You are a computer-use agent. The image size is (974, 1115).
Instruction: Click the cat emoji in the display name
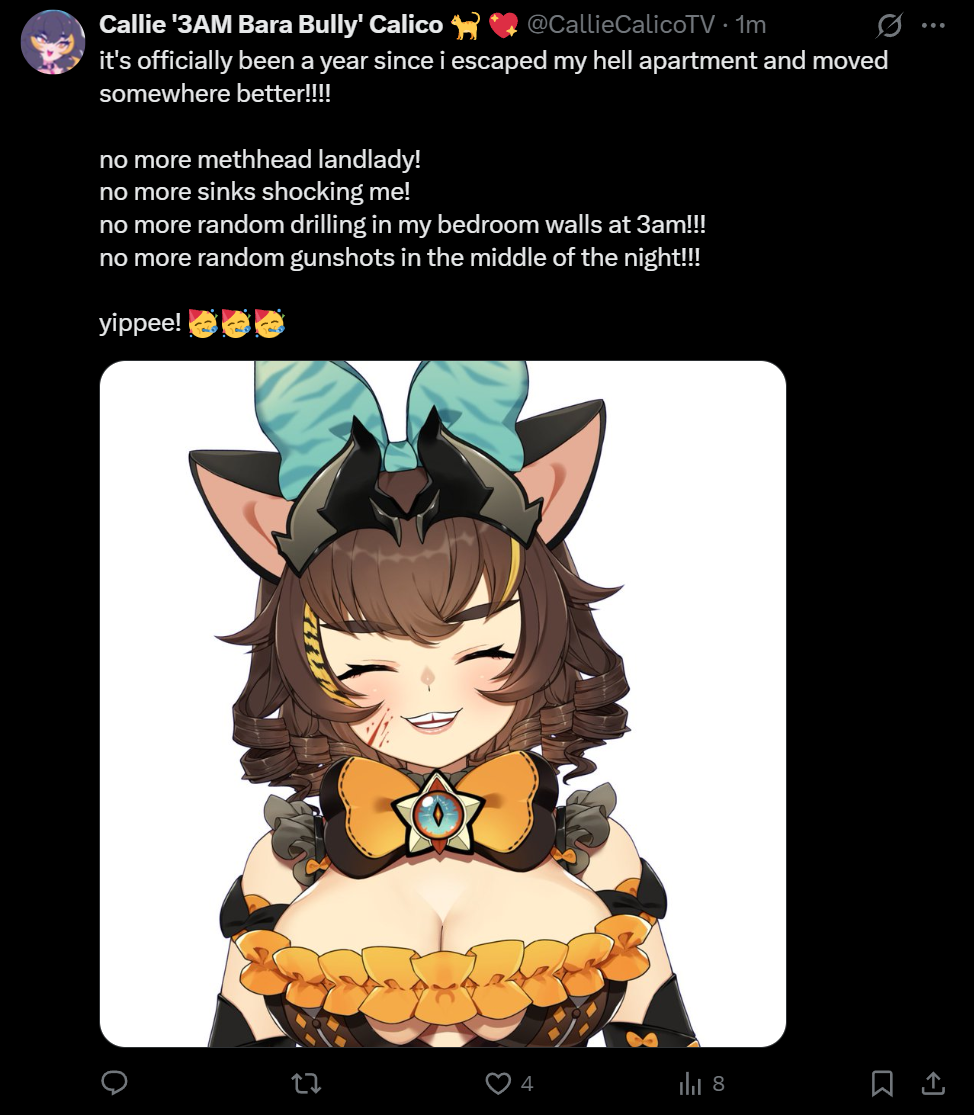pyautogui.click(x=466, y=26)
